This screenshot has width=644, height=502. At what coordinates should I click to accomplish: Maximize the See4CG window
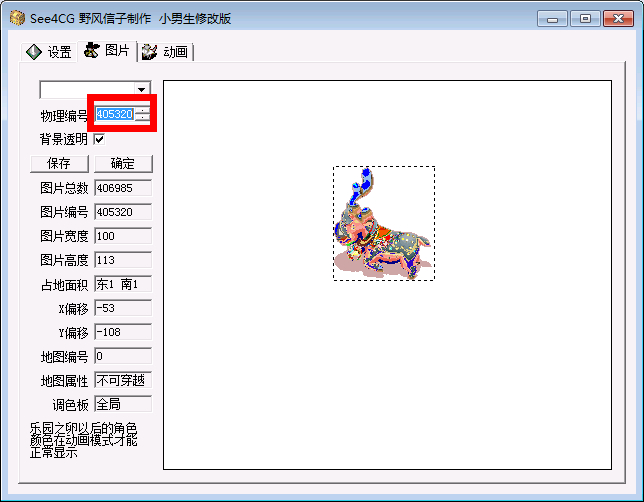584,18
